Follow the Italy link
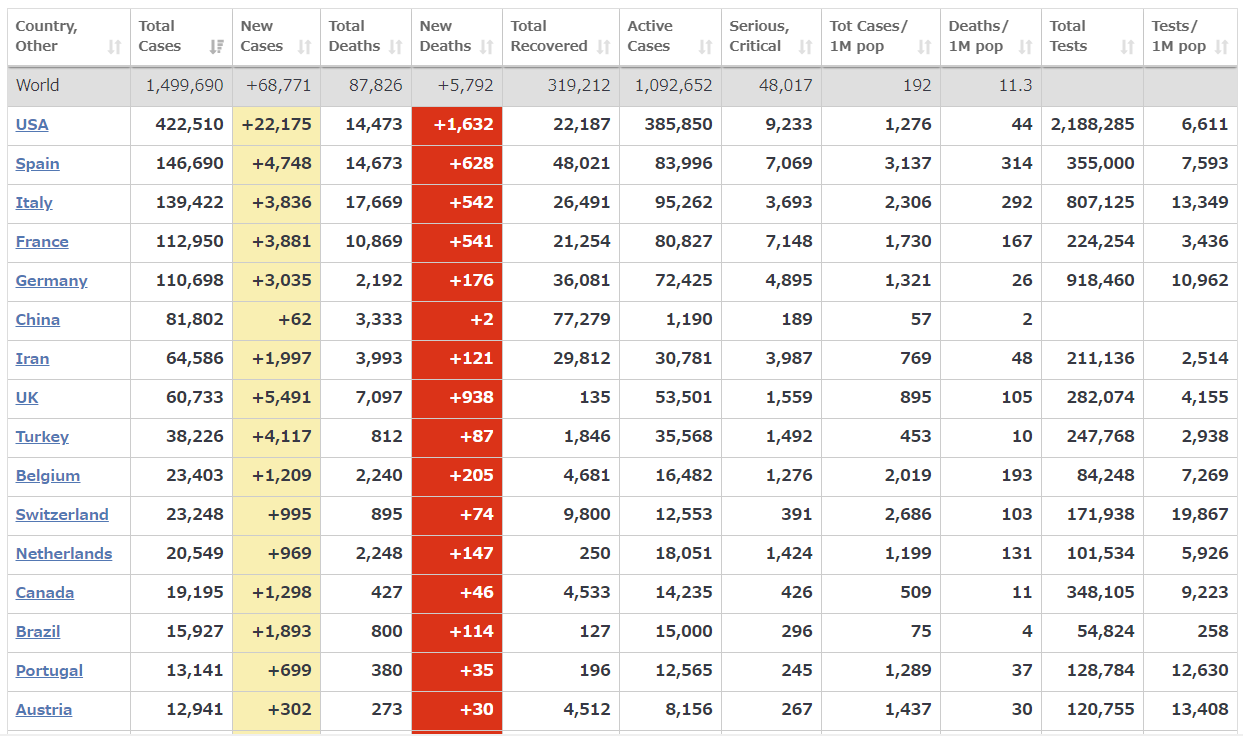The image size is (1243, 736). (x=34, y=203)
